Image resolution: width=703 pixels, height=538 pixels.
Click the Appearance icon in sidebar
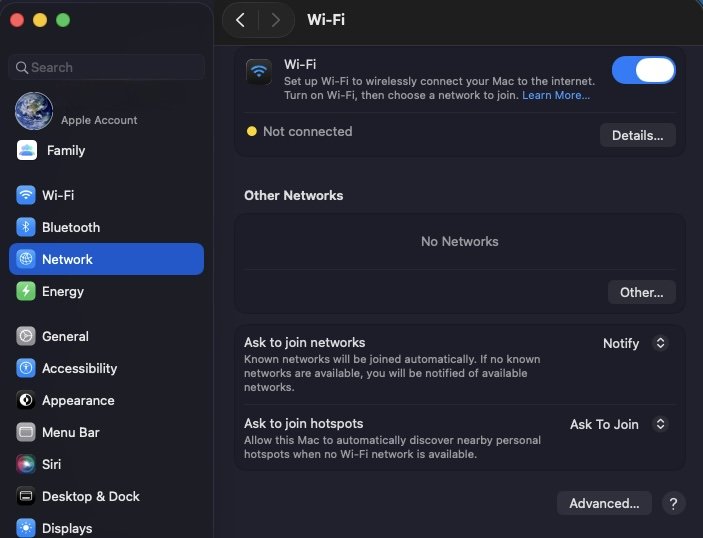[x=26, y=400]
